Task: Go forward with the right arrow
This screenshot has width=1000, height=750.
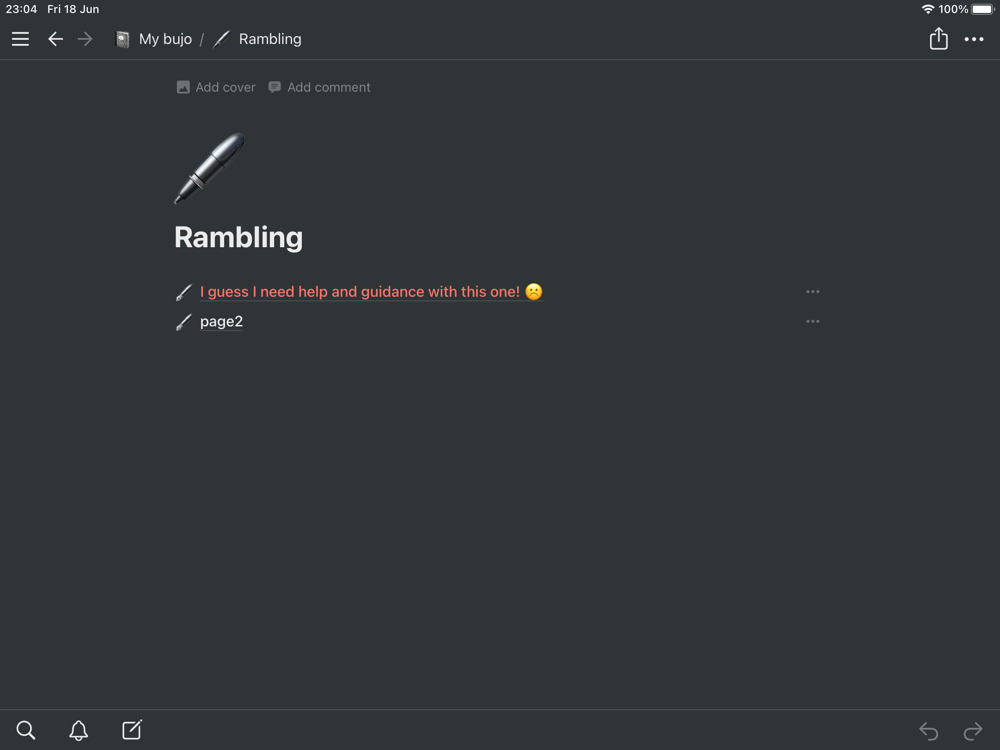Action: coord(85,39)
